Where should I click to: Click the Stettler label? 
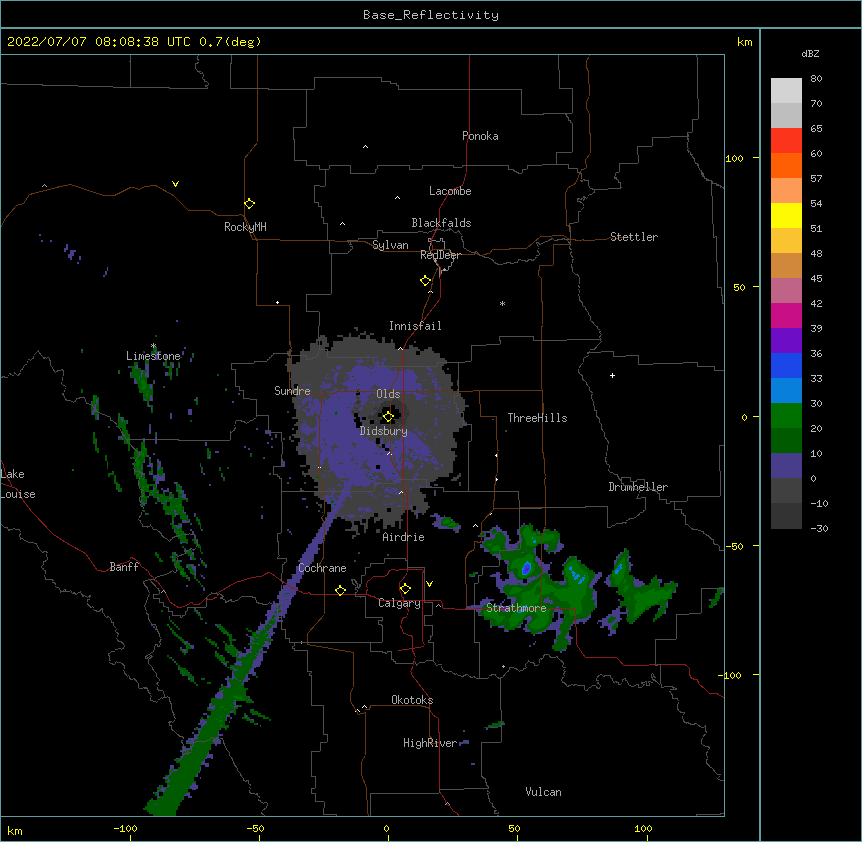click(x=634, y=237)
